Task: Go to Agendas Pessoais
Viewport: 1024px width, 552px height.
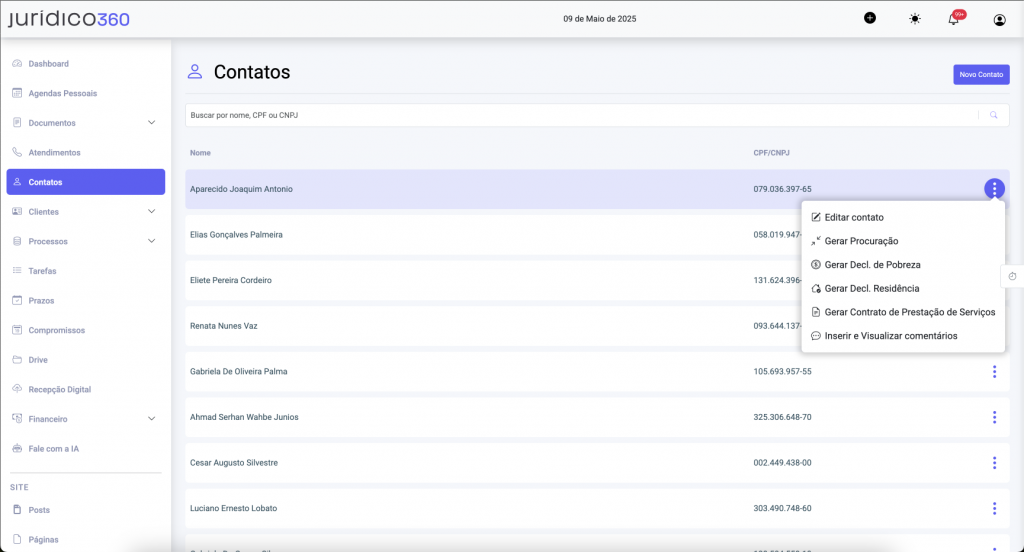Action: [63, 93]
